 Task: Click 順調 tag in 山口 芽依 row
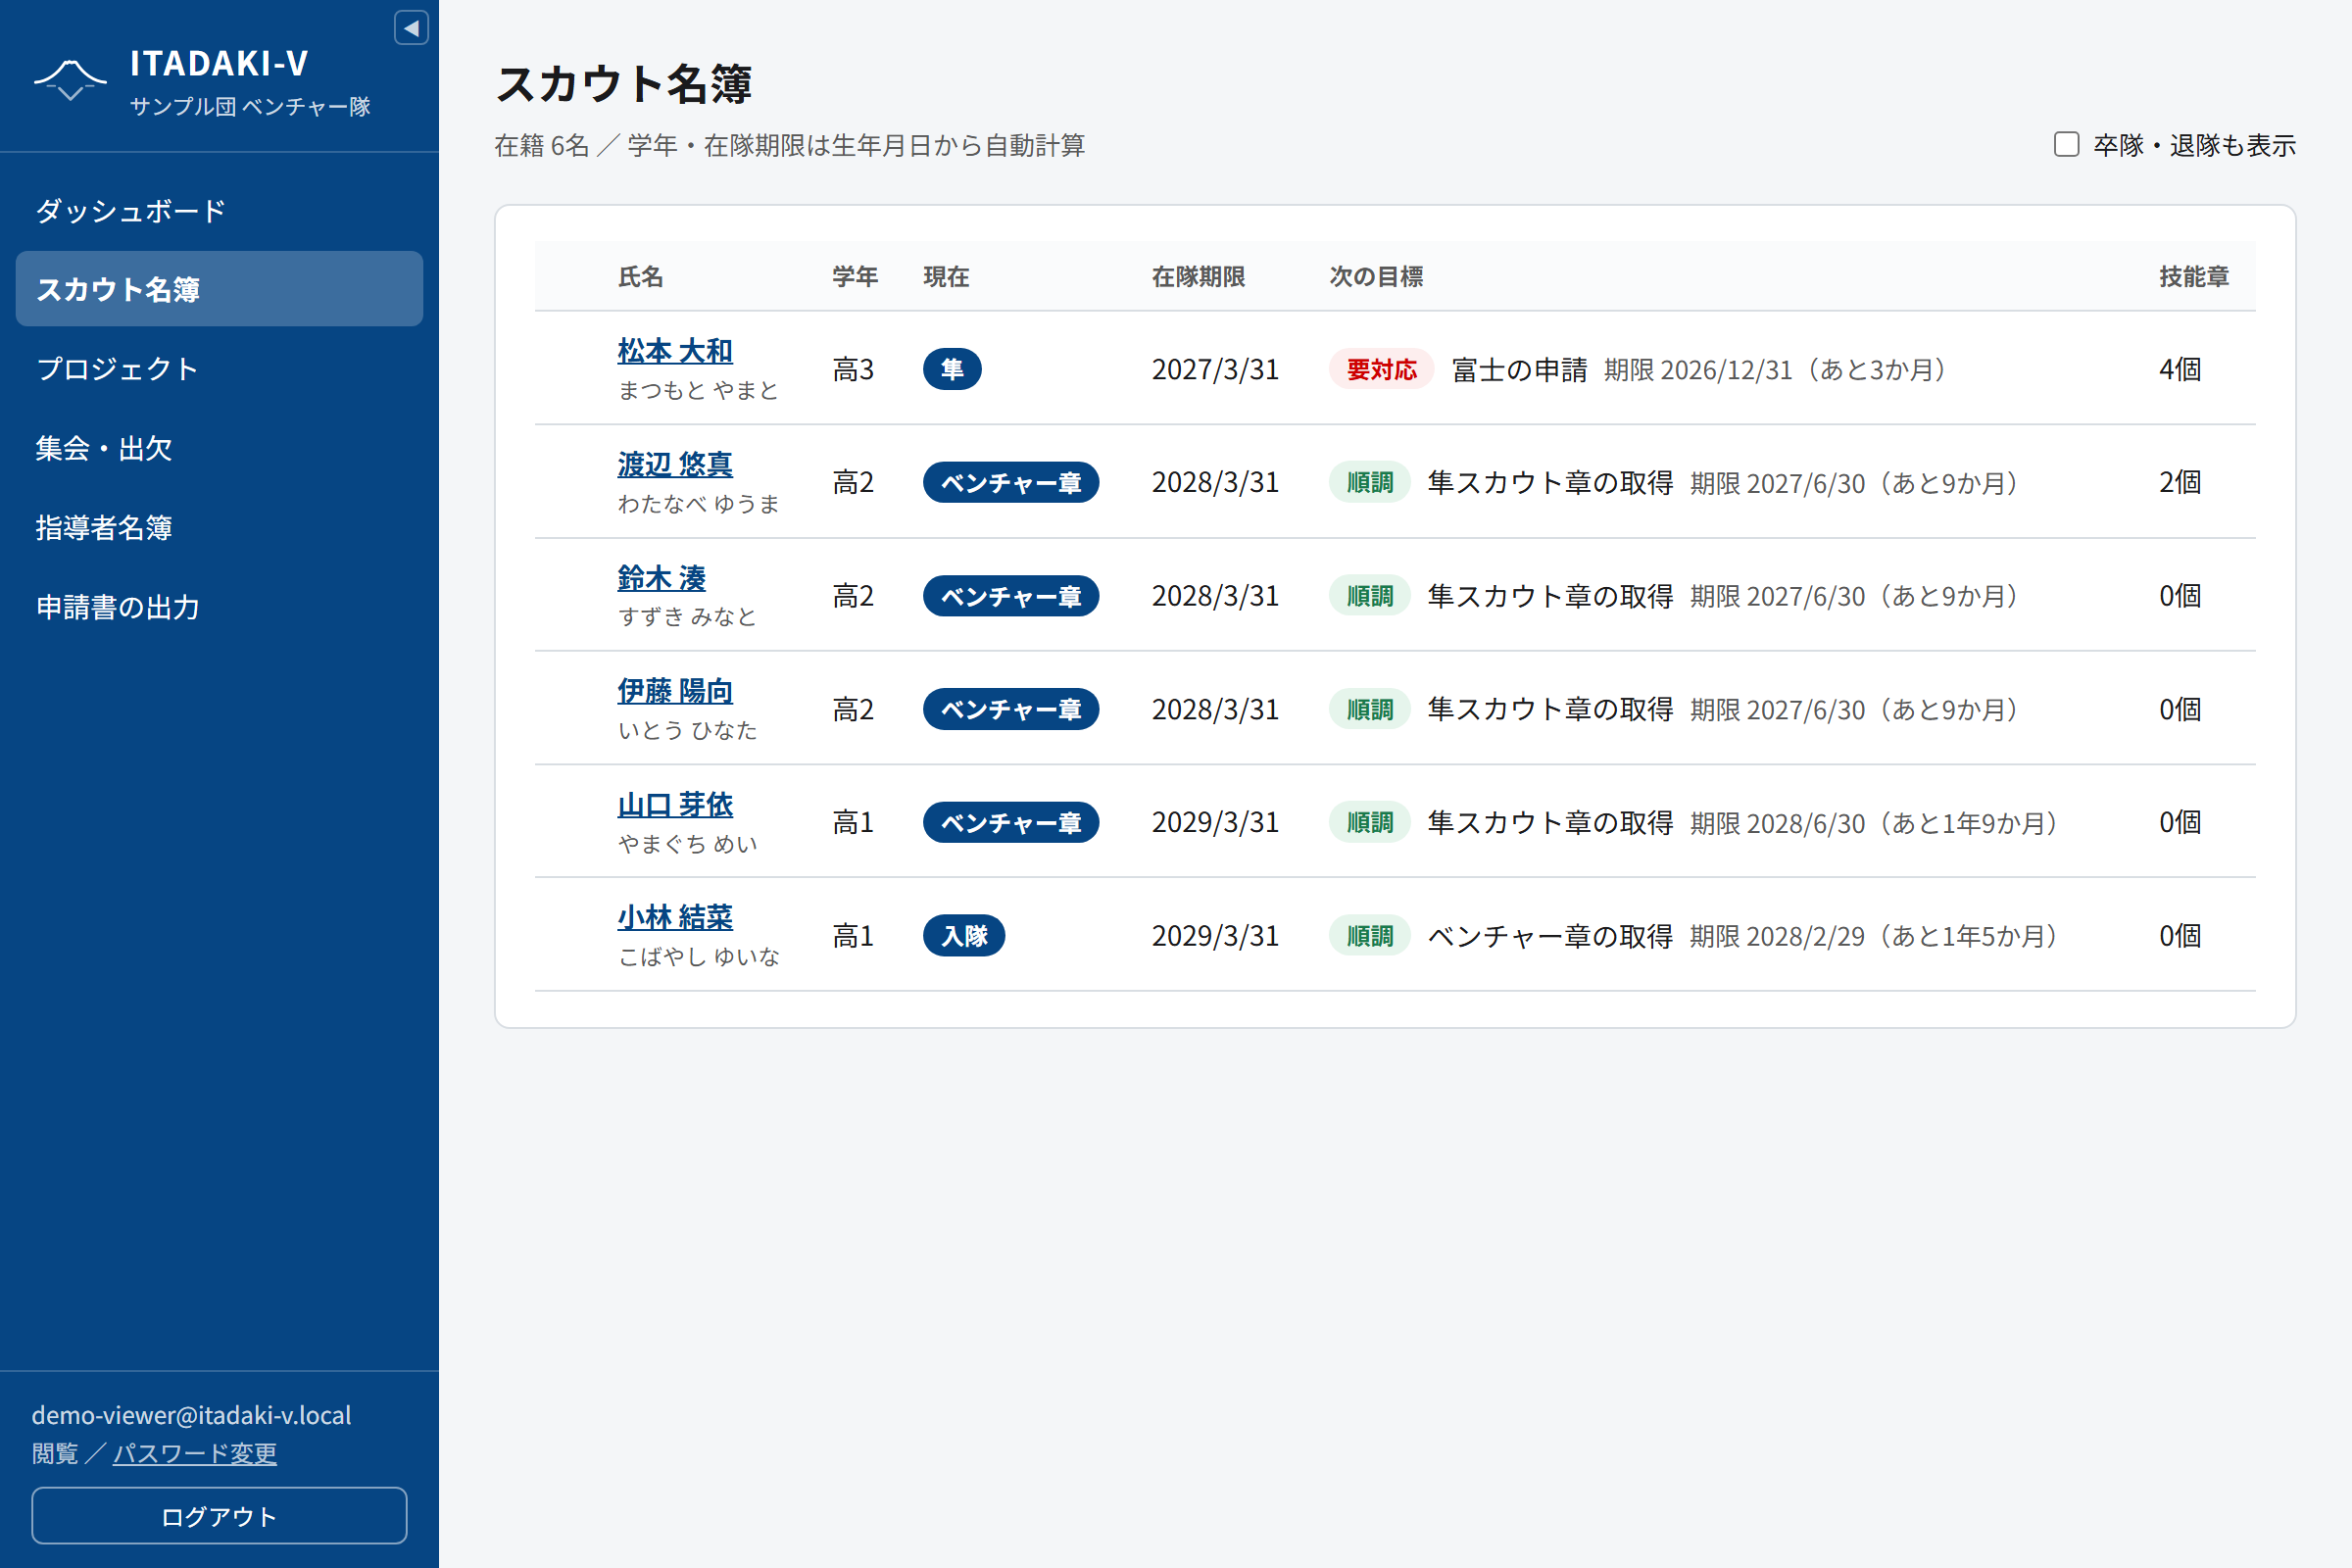tap(1369, 822)
